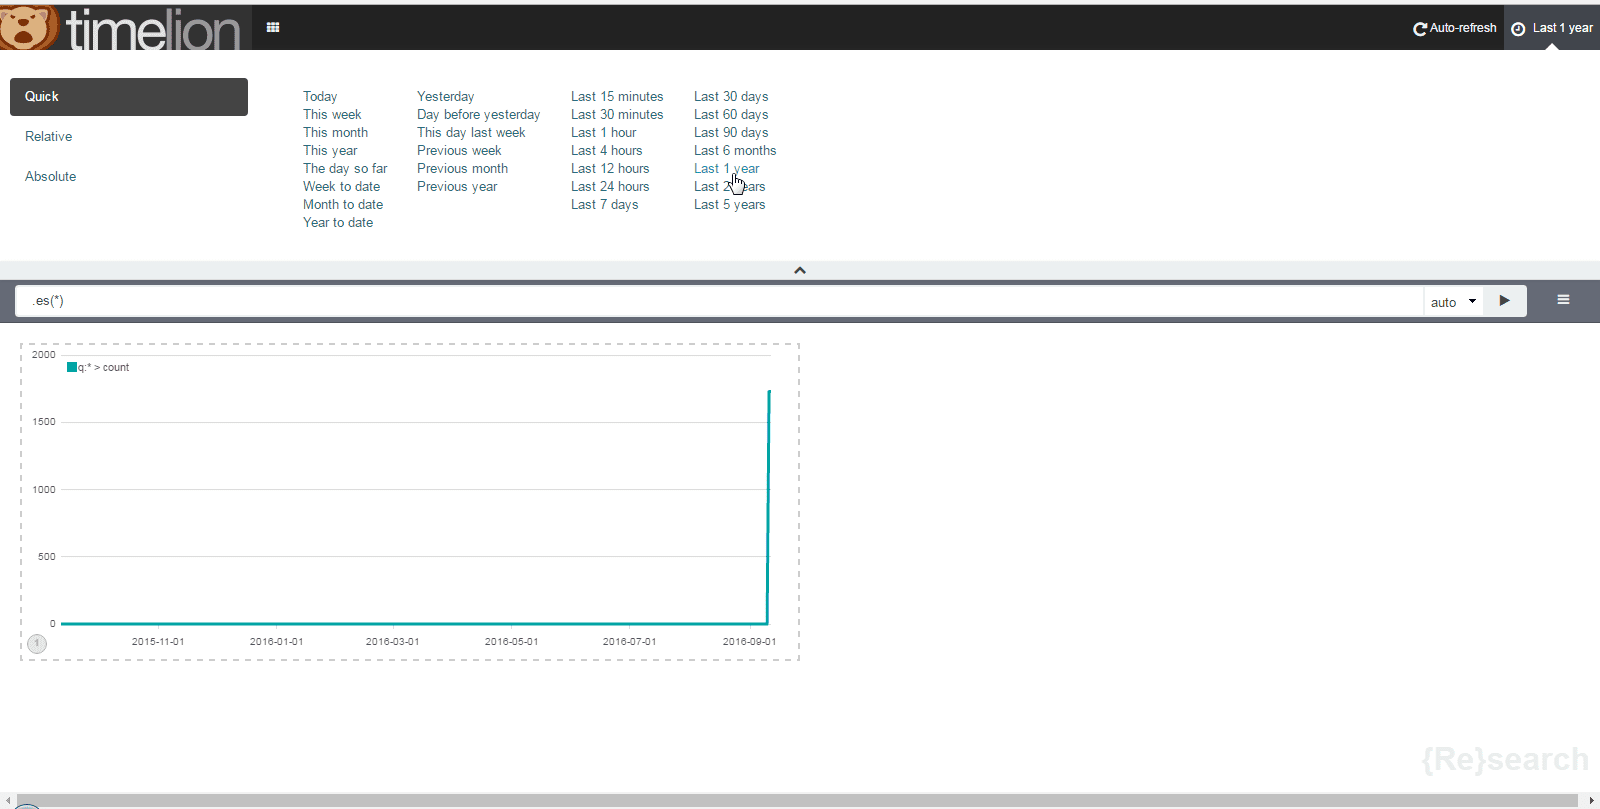Viewport: 1600px width, 809px height.
Task: Select Last 5 years
Action: click(729, 205)
